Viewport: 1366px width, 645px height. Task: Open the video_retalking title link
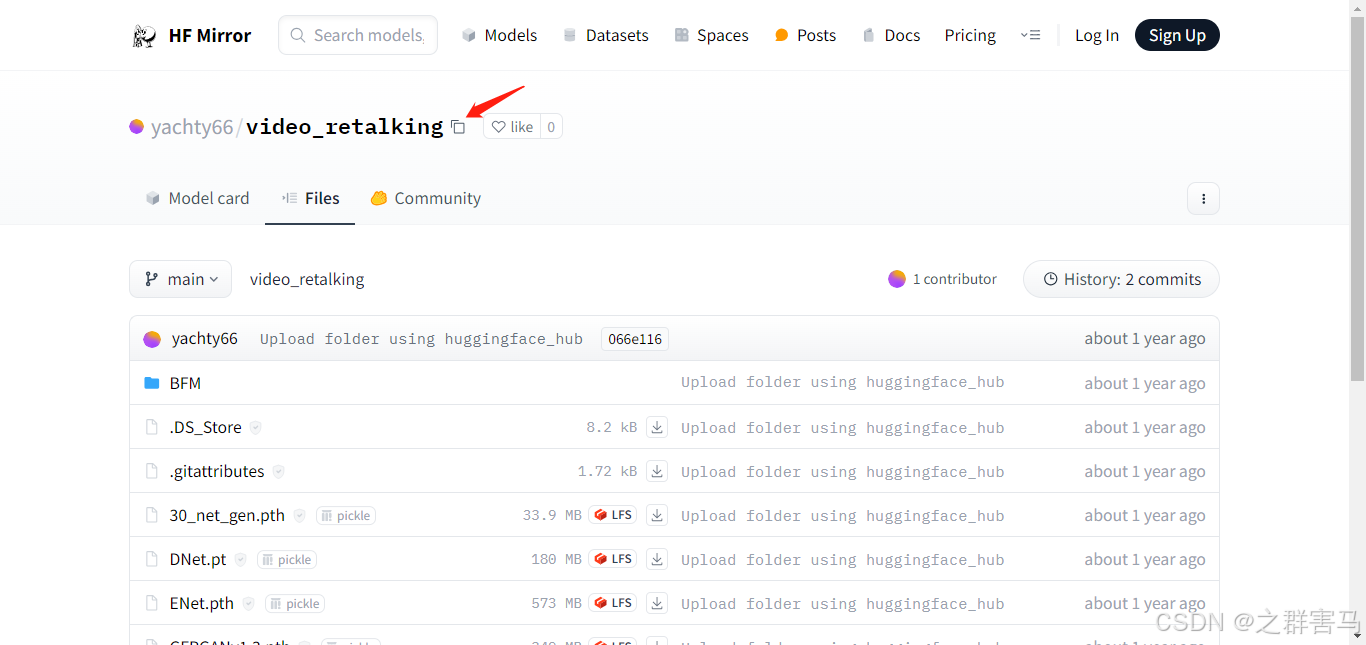point(344,127)
